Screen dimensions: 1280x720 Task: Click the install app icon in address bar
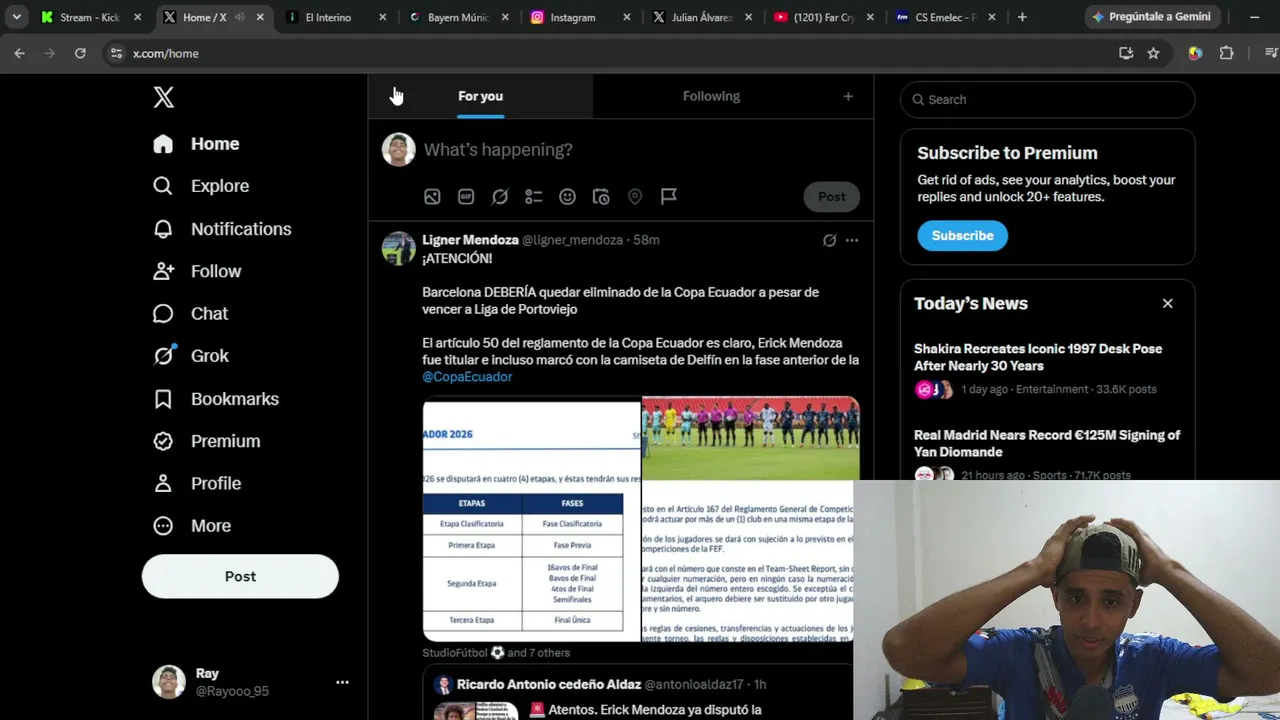pos(1126,53)
